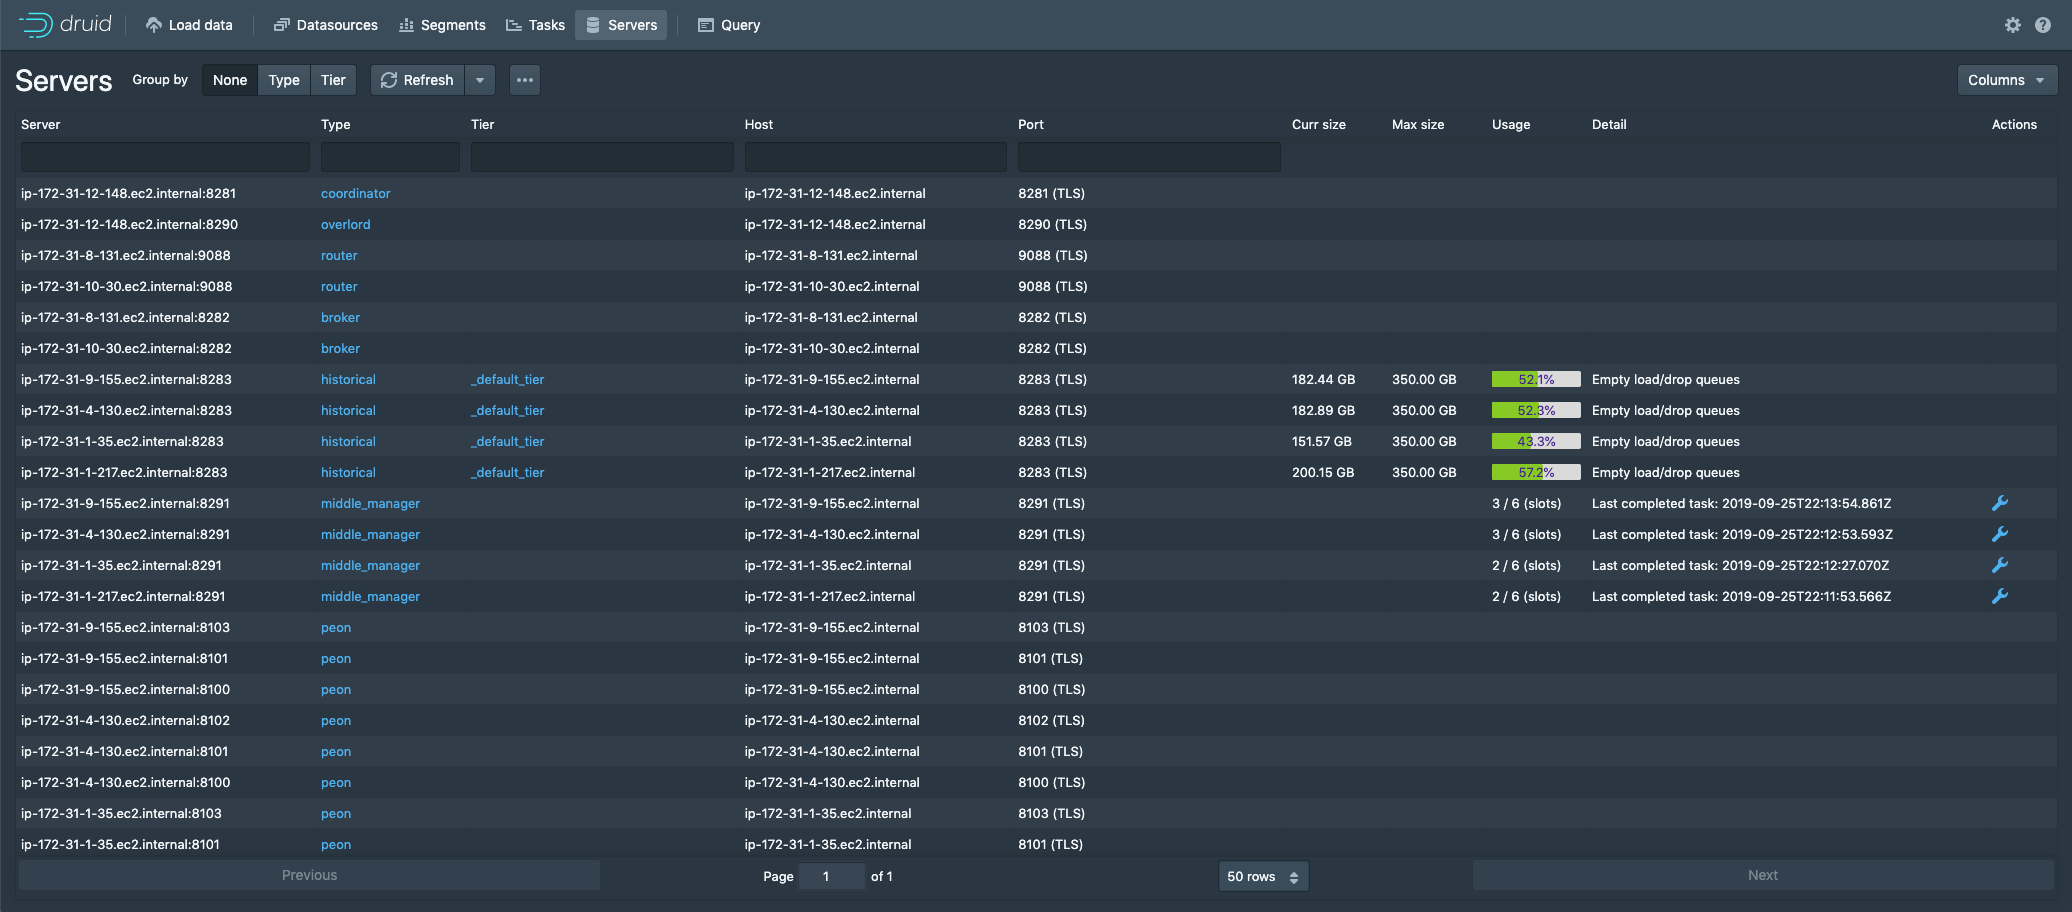Click router link for ip-172-31-8-131
2072x912 pixels.
(339, 255)
